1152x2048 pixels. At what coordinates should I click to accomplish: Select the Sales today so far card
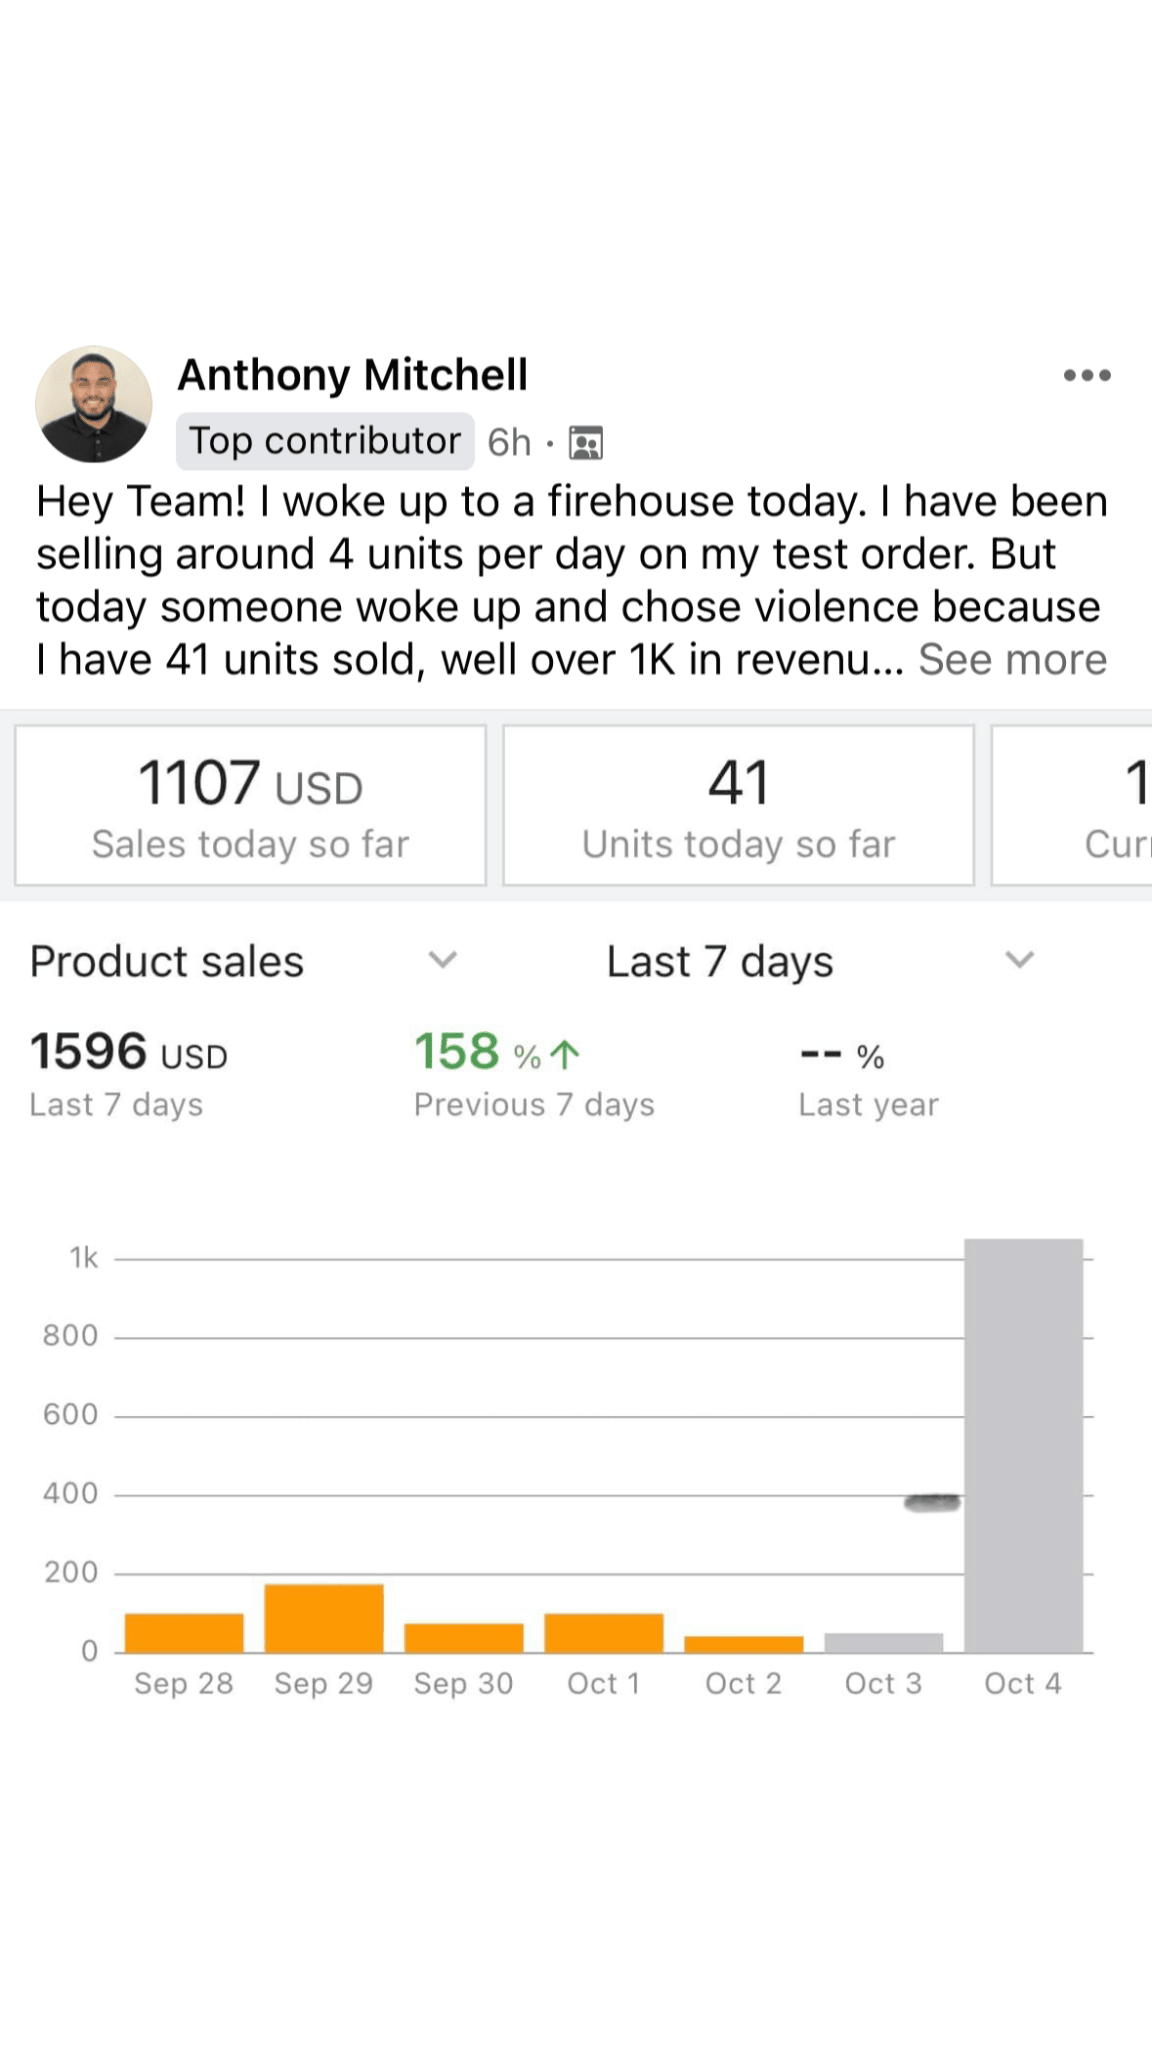(x=250, y=806)
